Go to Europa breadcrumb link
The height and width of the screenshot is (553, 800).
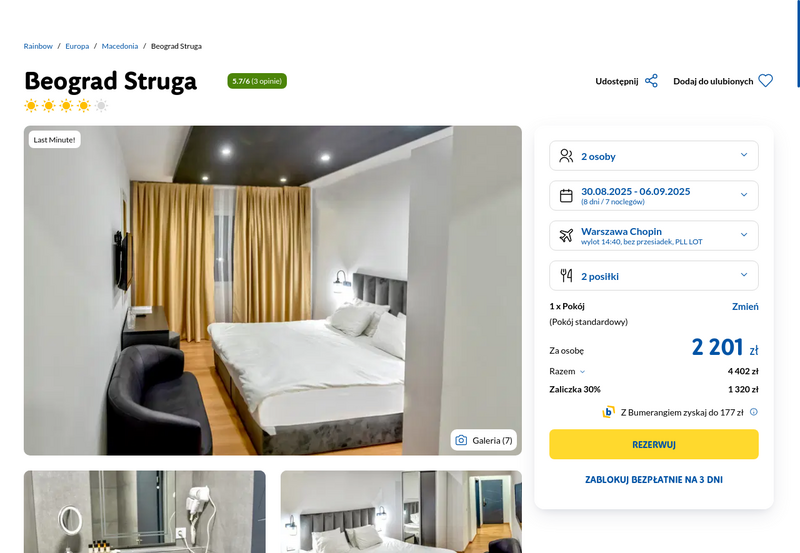click(77, 46)
